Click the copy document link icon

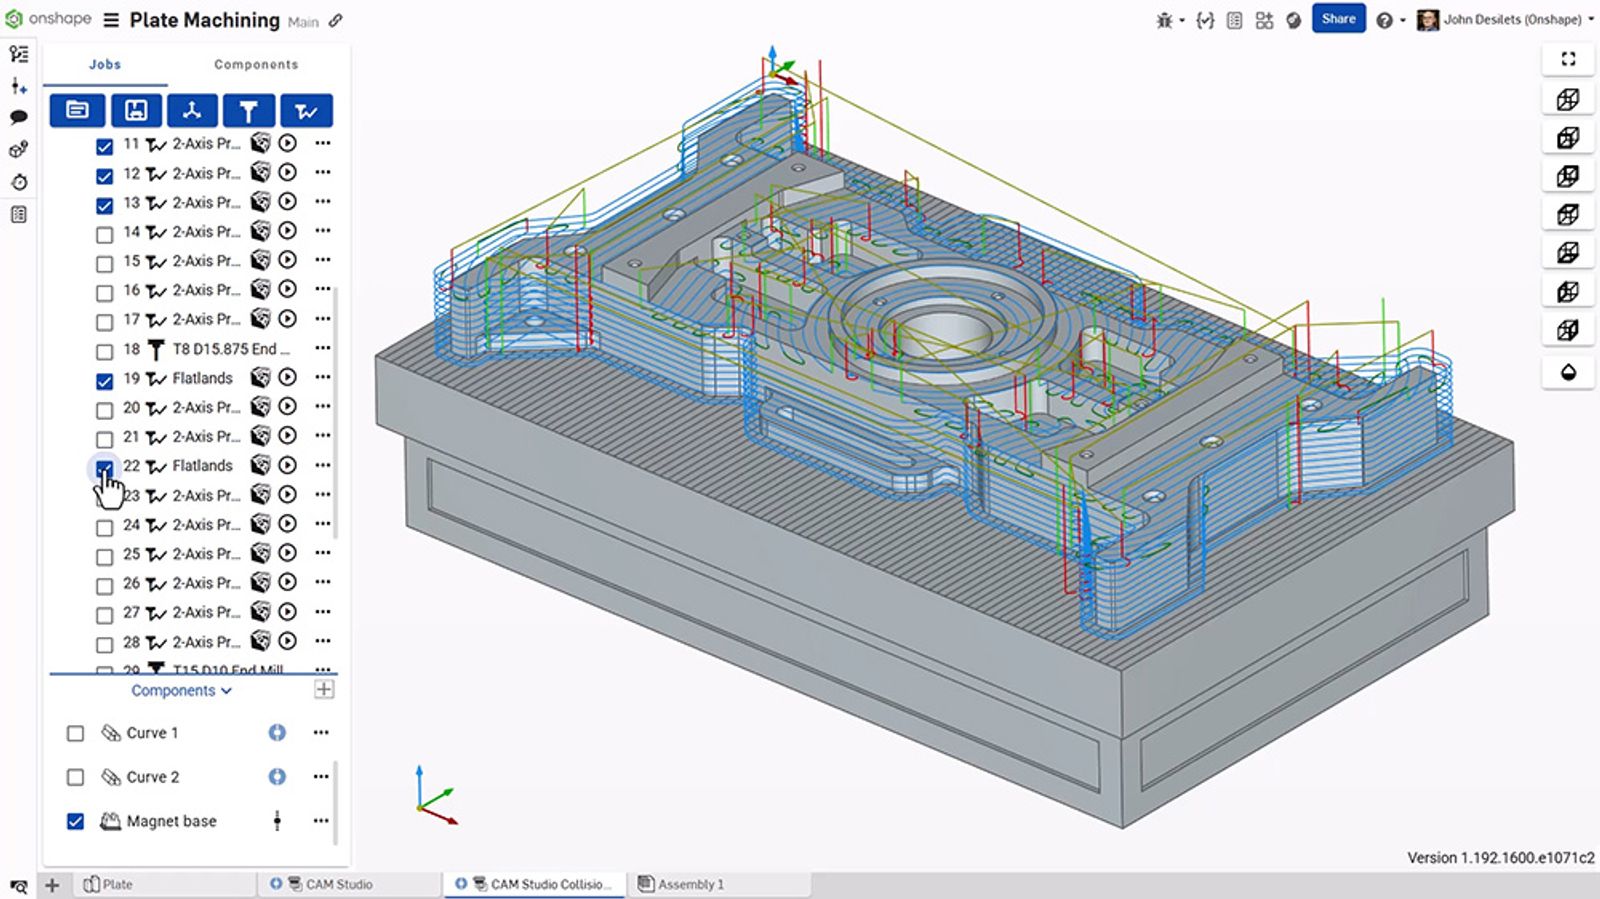336,20
